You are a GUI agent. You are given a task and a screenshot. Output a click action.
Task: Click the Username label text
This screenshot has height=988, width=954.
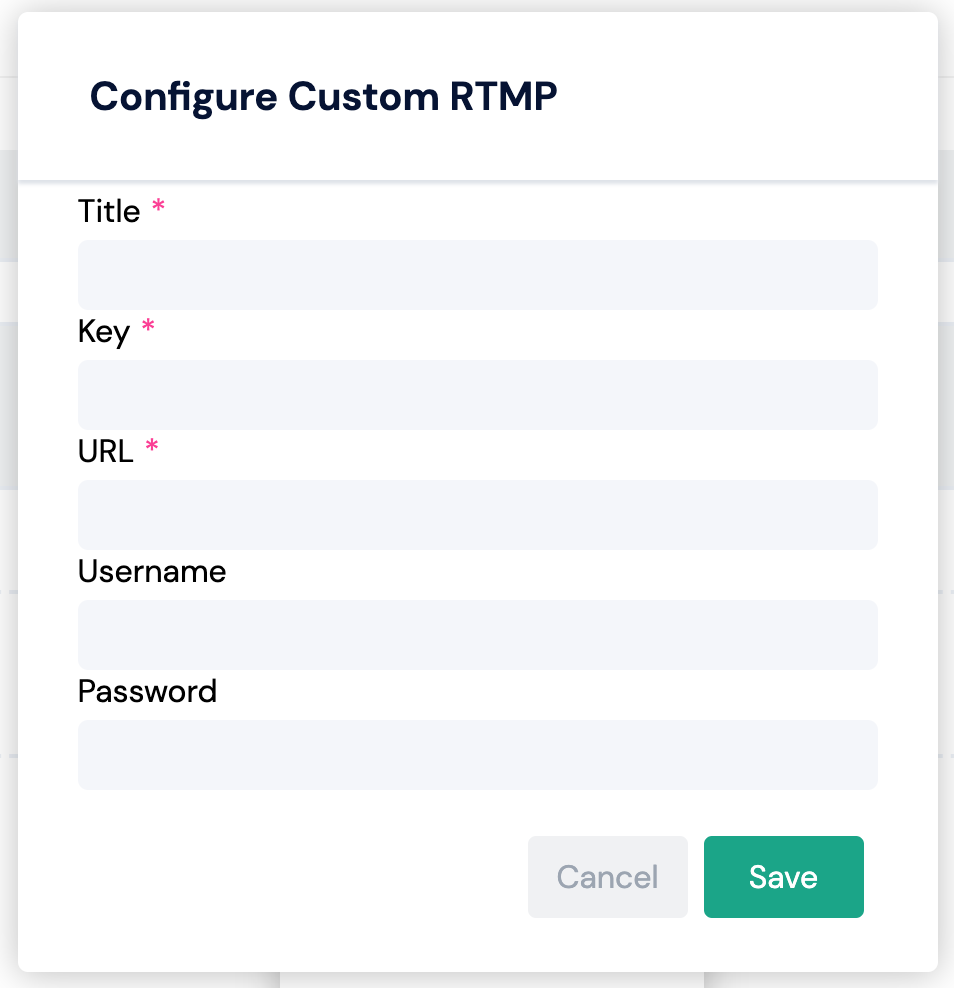152,572
